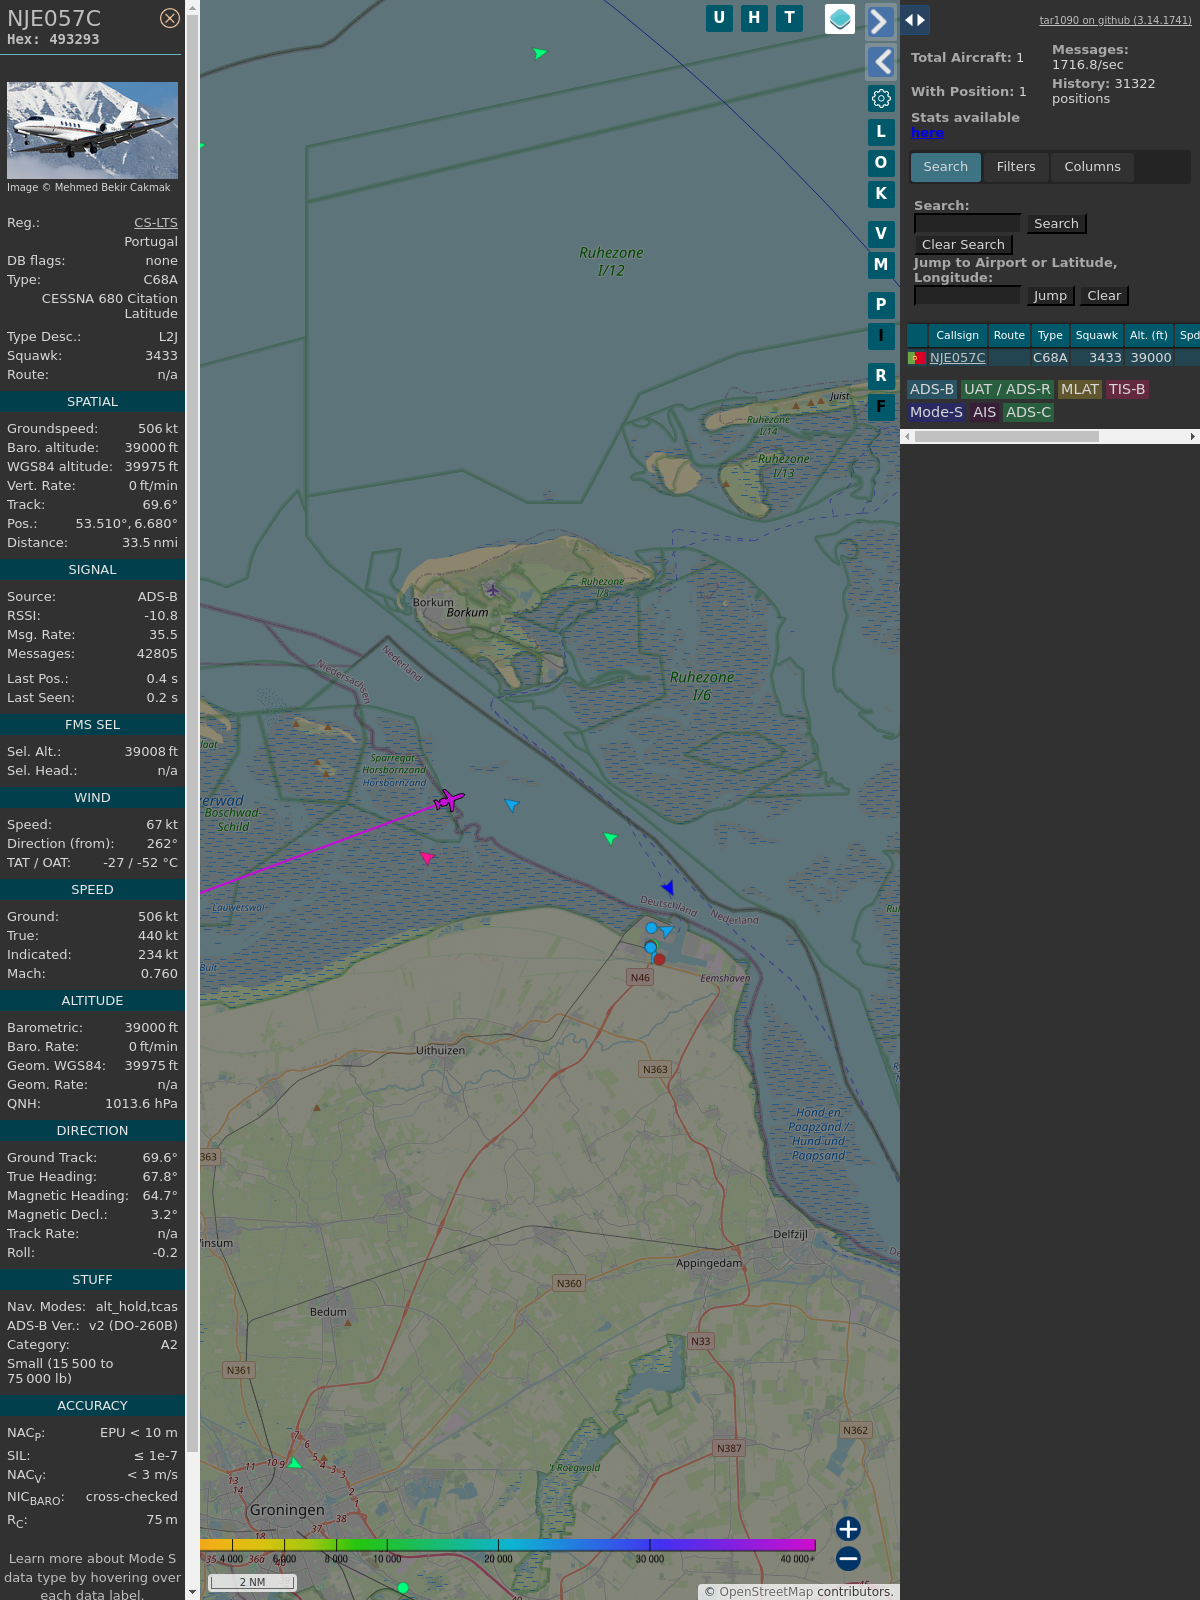Screen dimensions: 1200x1600
Task: Toggle ADS-B source legend
Action: point(932,390)
